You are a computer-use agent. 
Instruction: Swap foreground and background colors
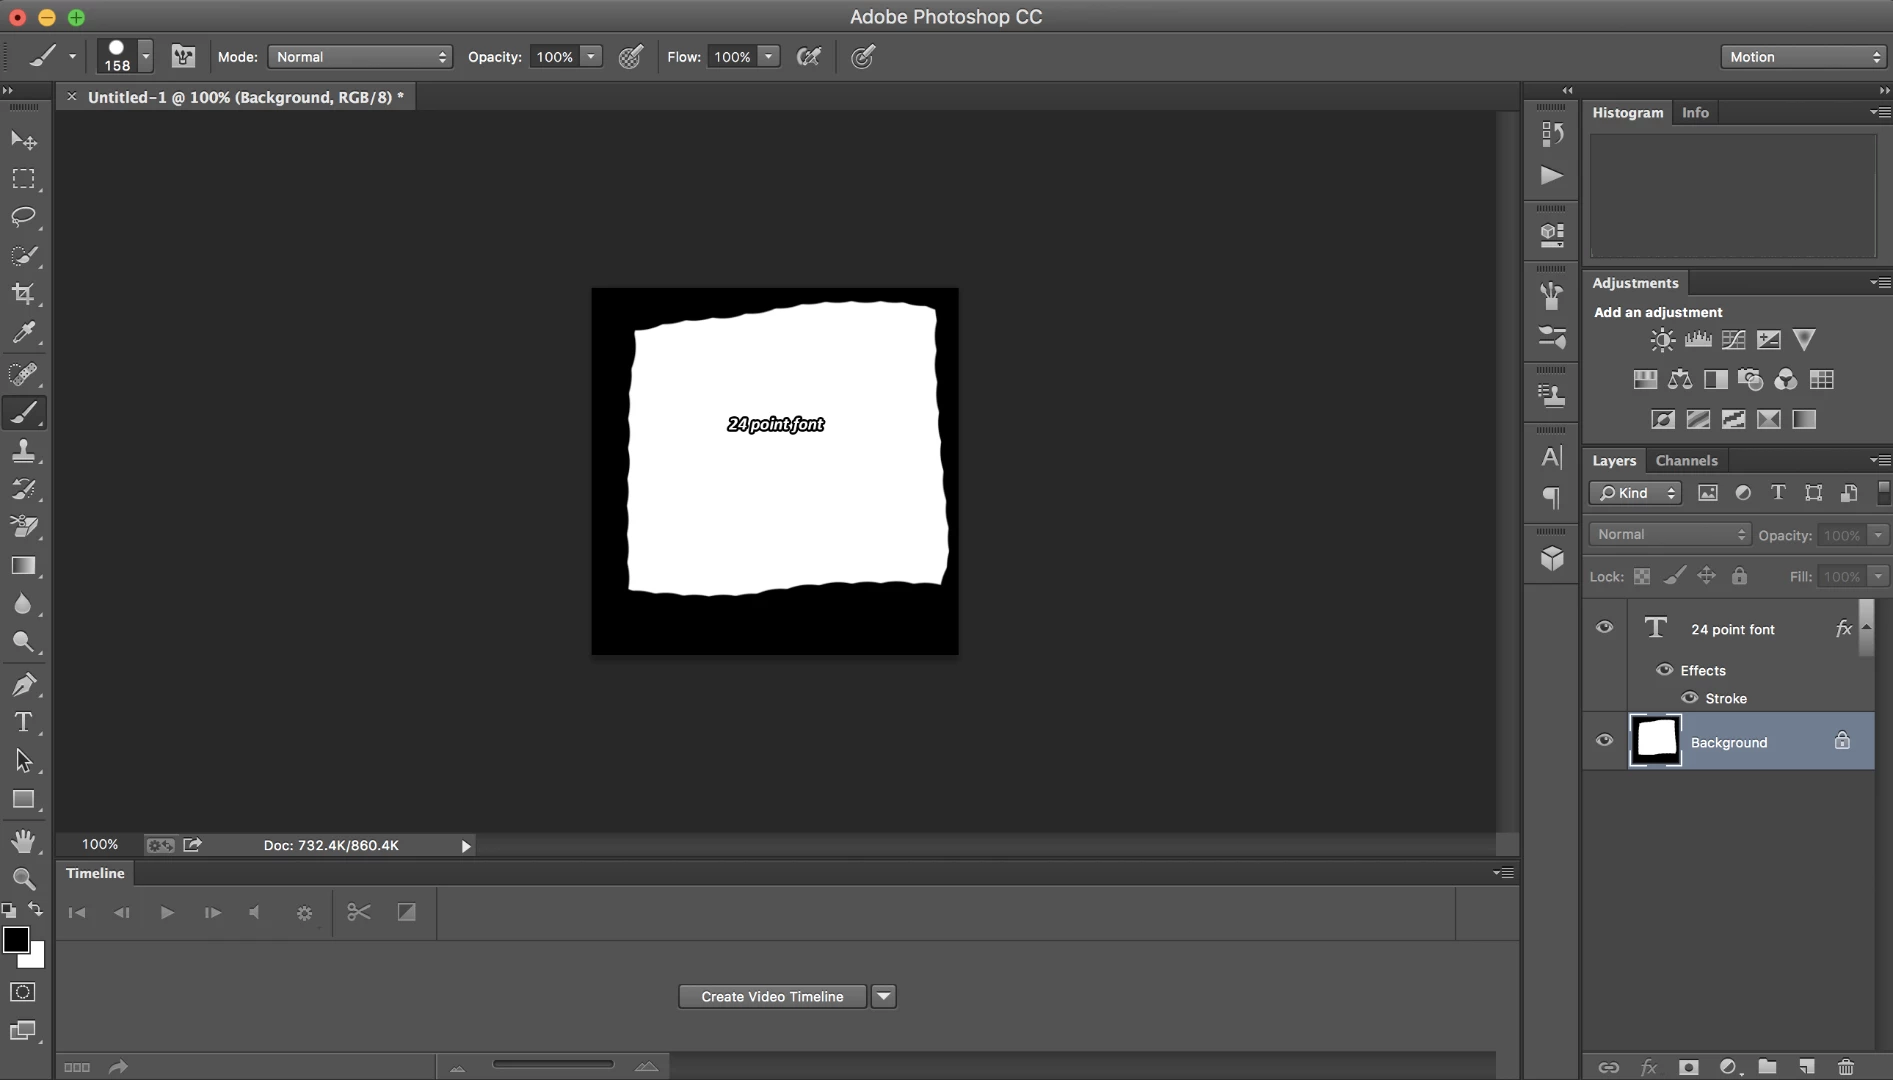35,909
